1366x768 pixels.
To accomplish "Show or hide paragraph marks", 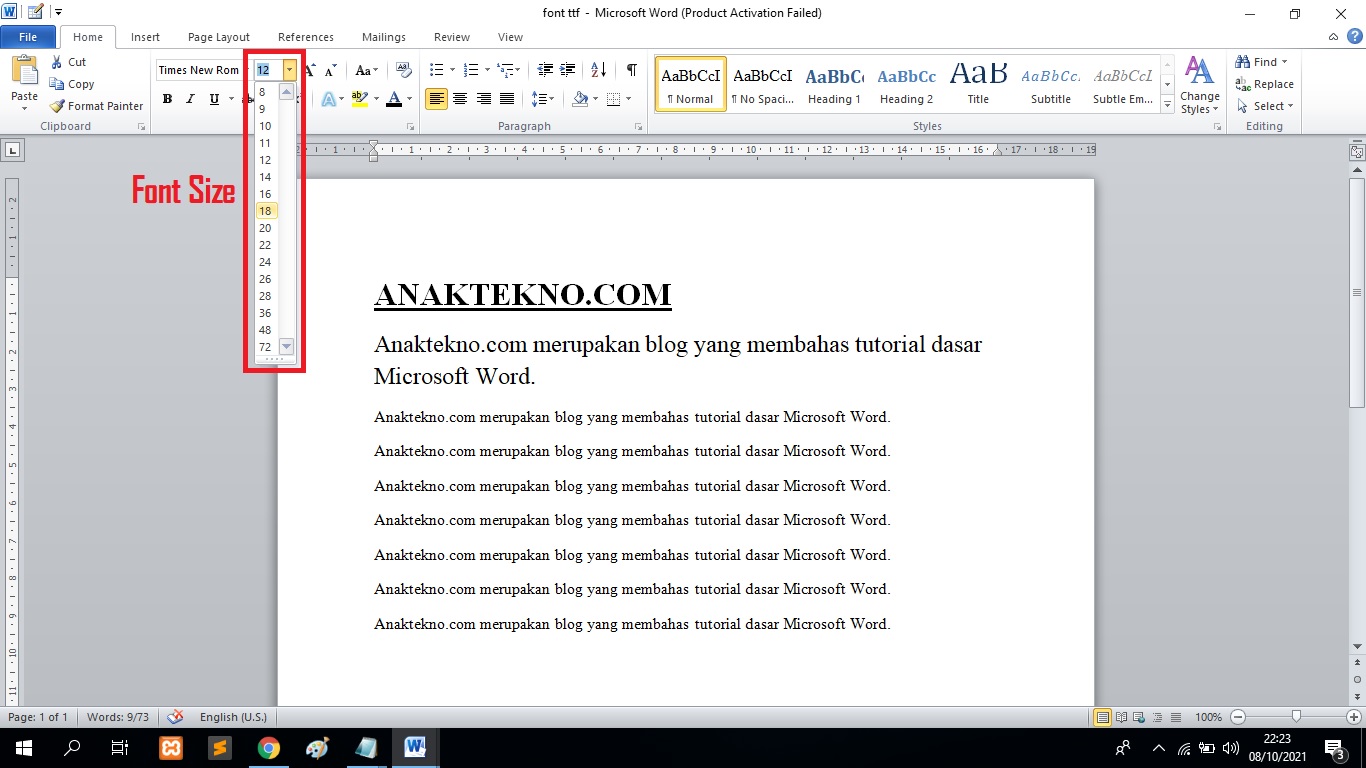I will [x=632, y=70].
